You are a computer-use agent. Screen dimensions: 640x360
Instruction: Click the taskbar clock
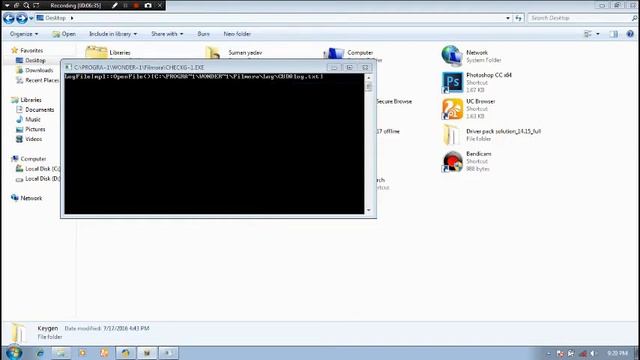coord(617,353)
